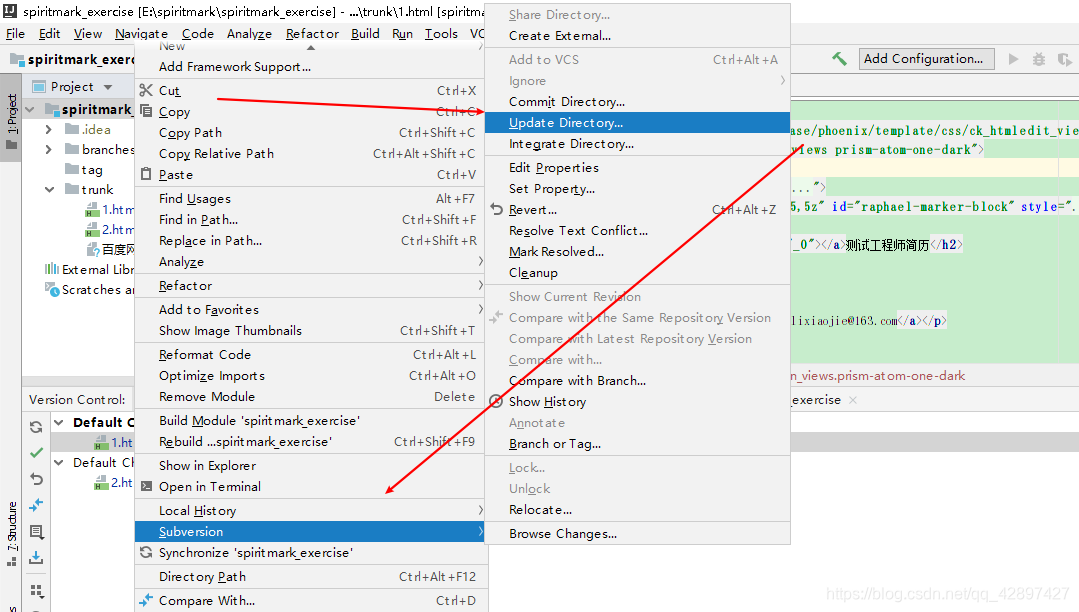Choose Browse Changes menu item
Viewport: 1079px width, 612px height.
(637, 534)
